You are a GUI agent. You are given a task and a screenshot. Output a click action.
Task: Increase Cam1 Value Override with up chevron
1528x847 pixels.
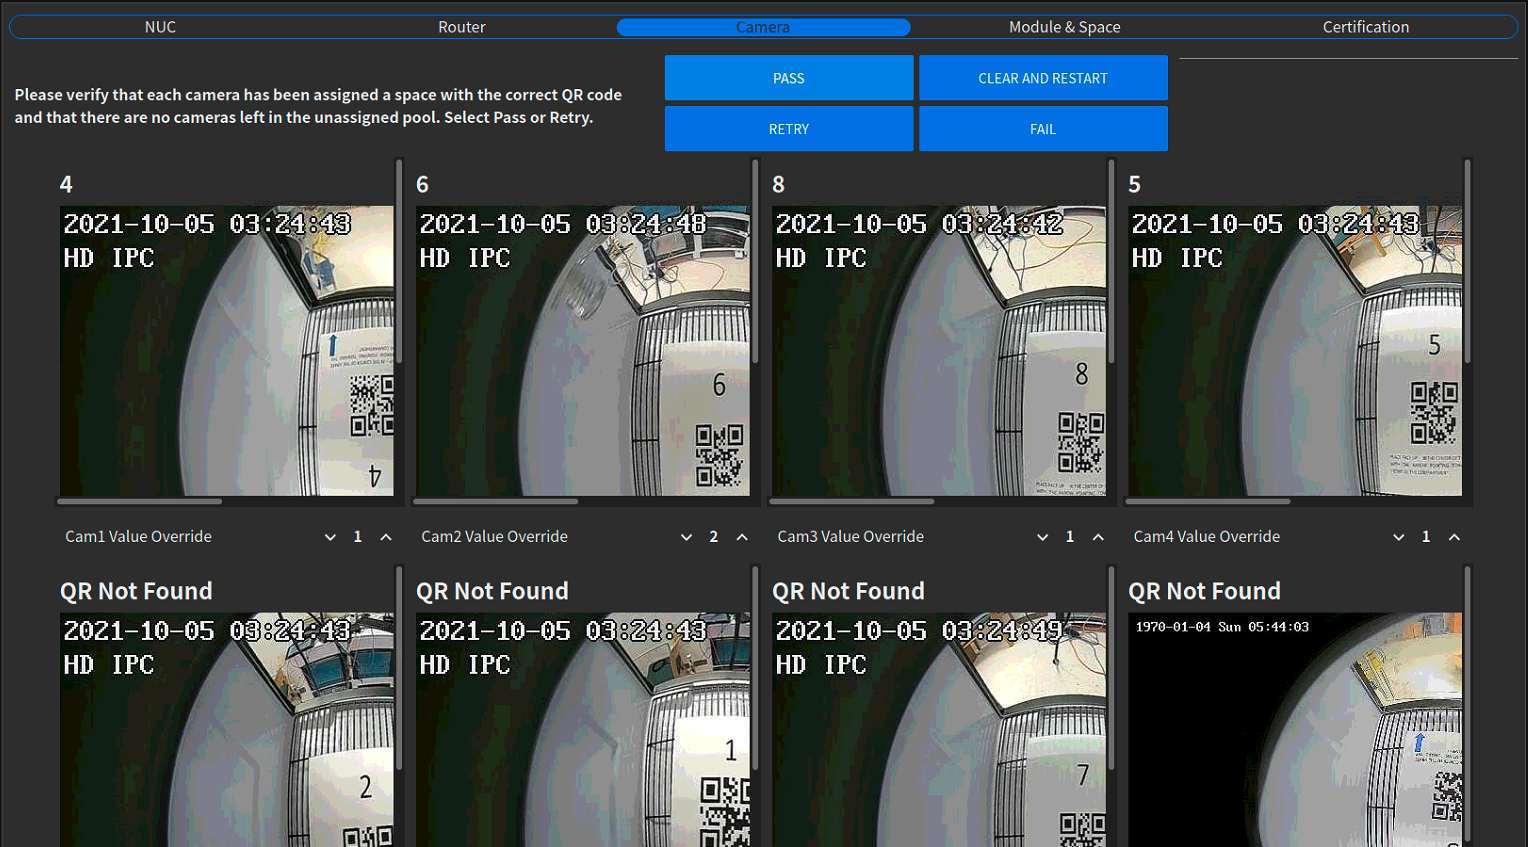tap(386, 537)
